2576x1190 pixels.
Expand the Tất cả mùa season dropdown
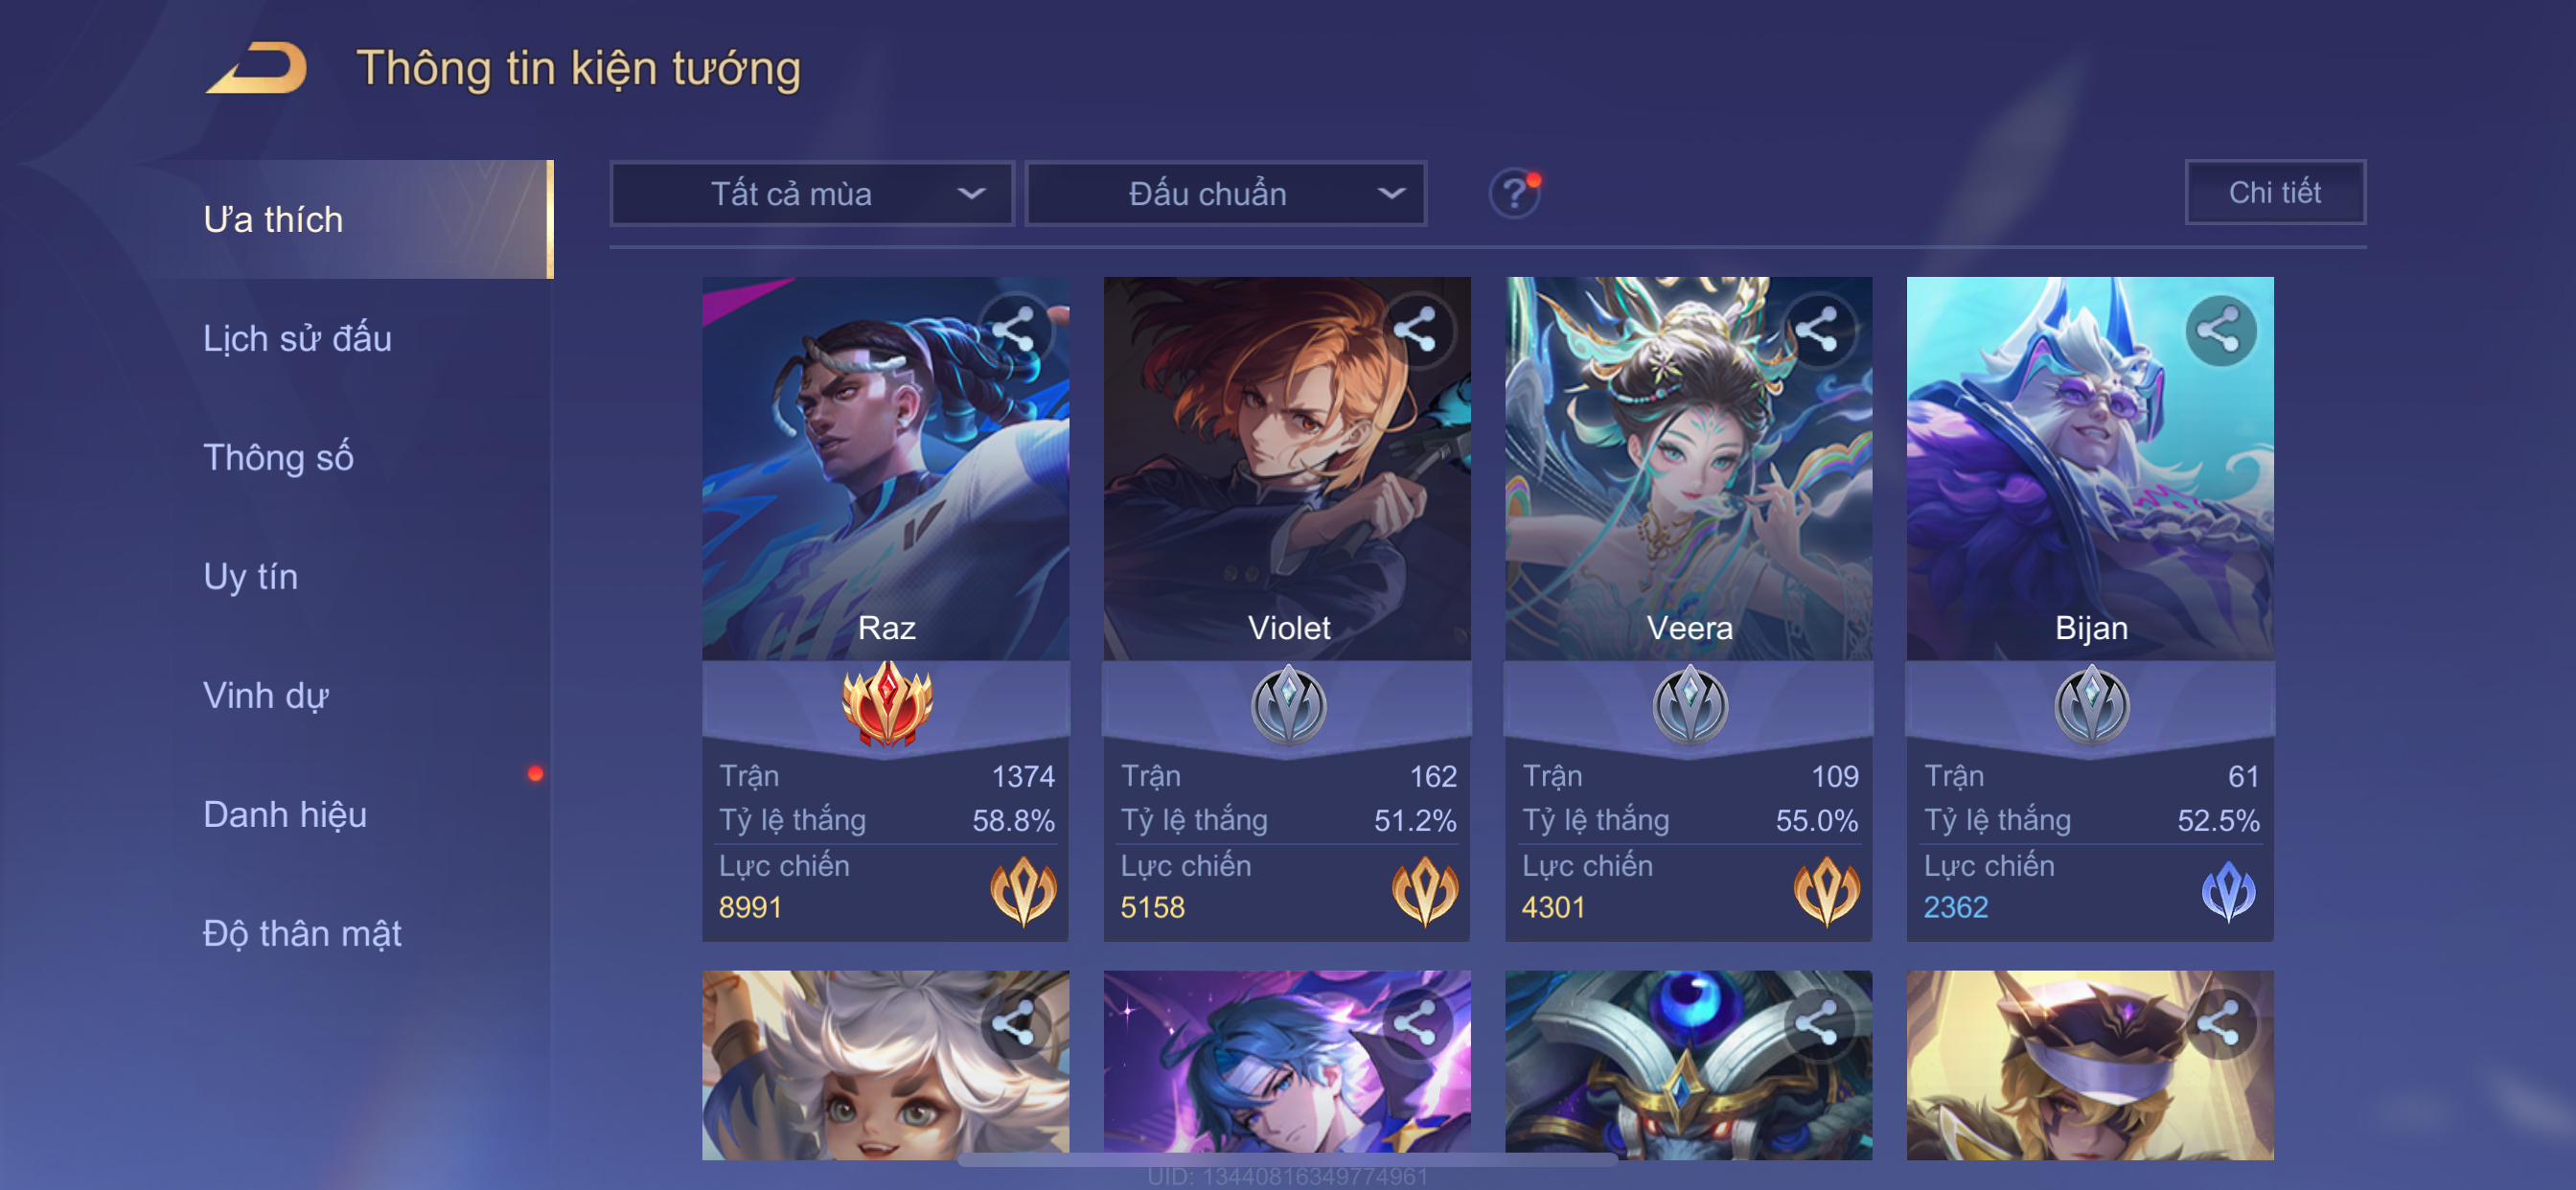[x=812, y=193]
